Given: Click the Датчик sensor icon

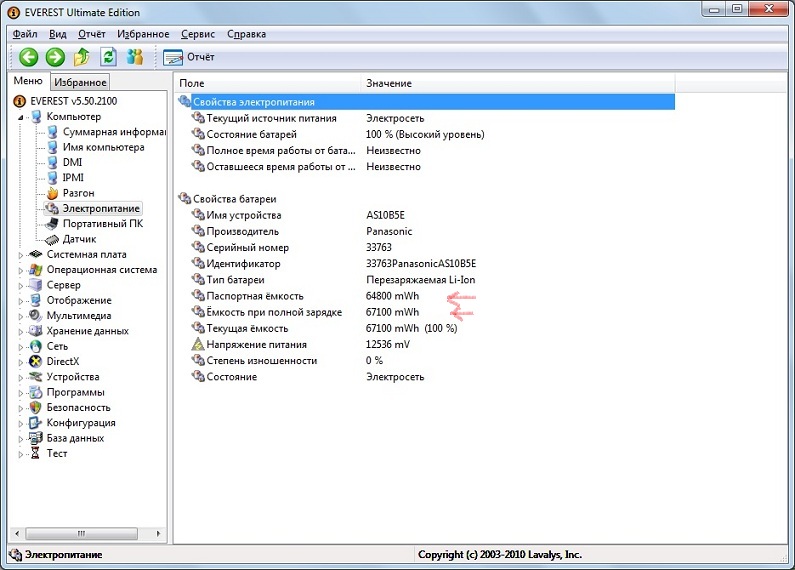Looking at the screenshot, I should 52,239.
